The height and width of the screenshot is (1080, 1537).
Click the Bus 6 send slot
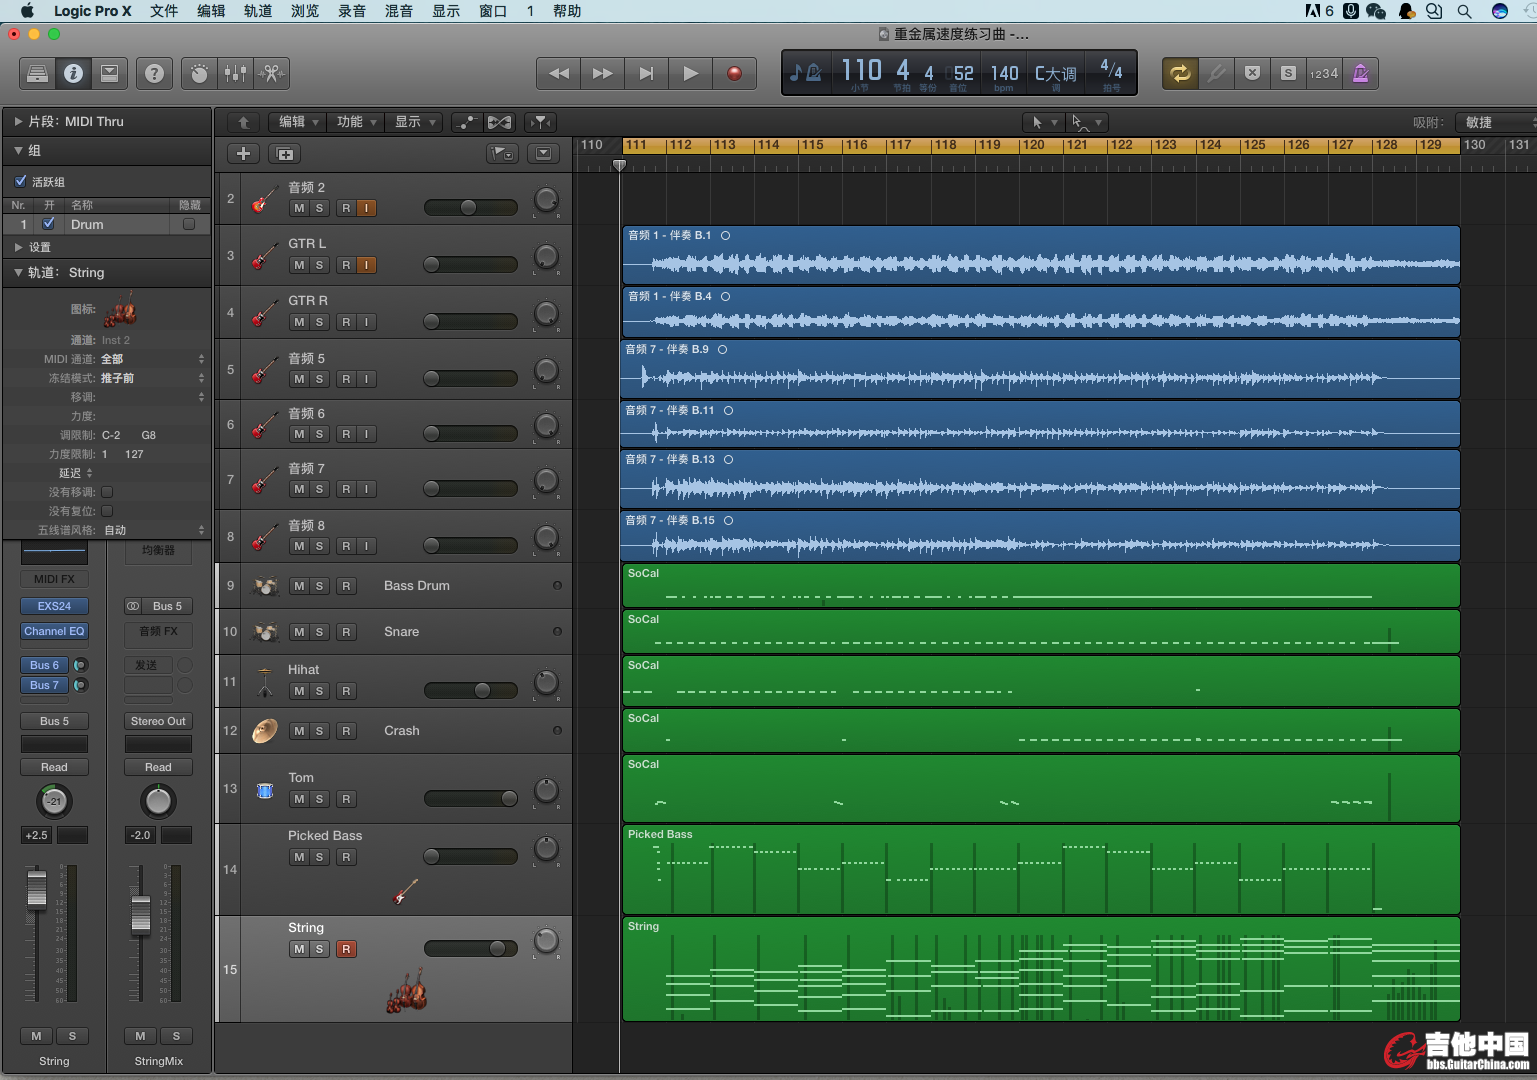(x=45, y=665)
